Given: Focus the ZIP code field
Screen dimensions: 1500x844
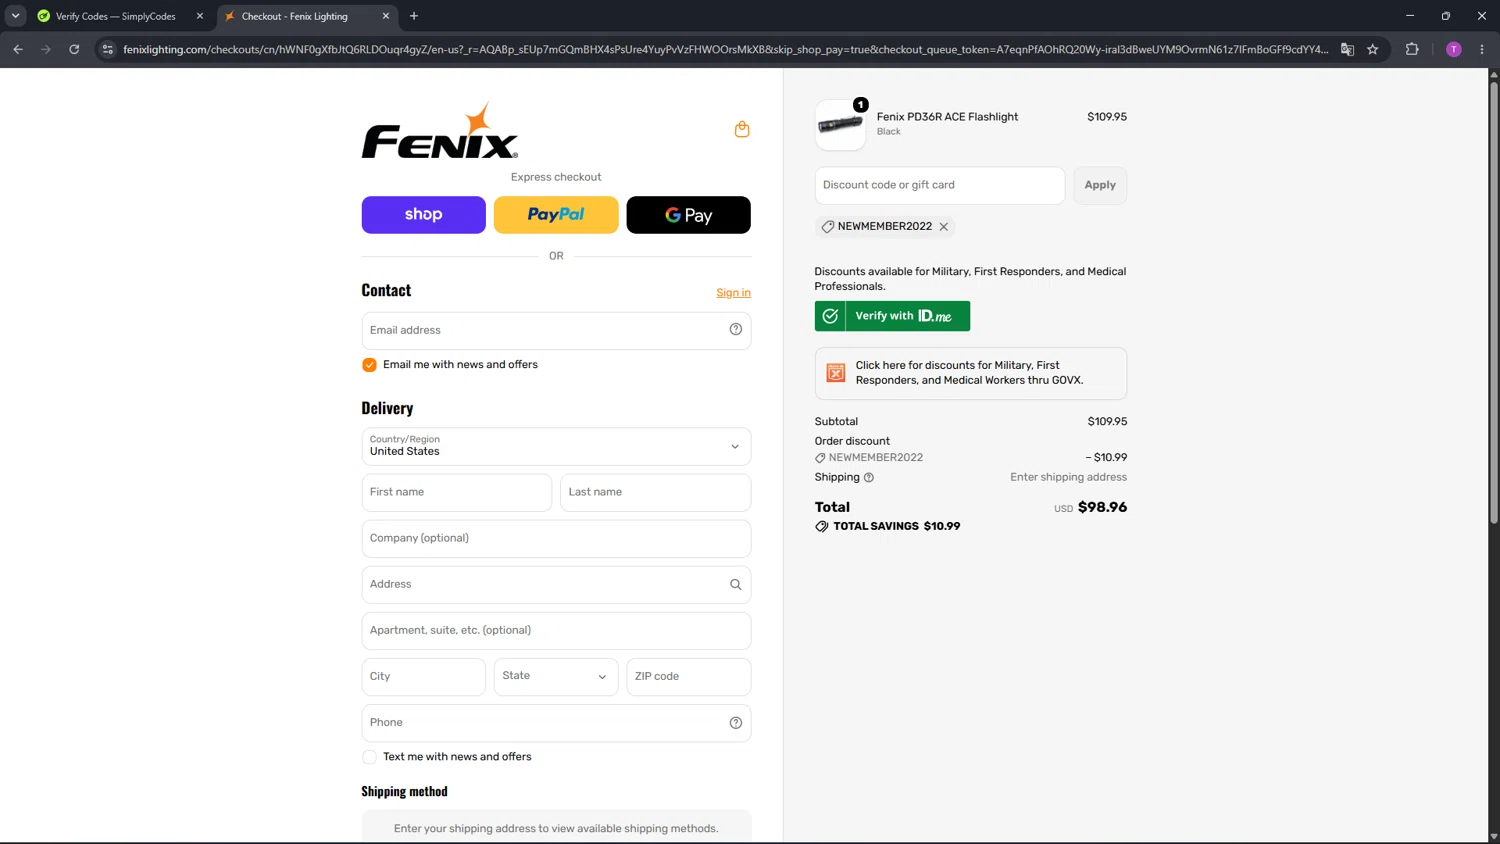Looking at the screenshot, I should click(x=689, y=677).
